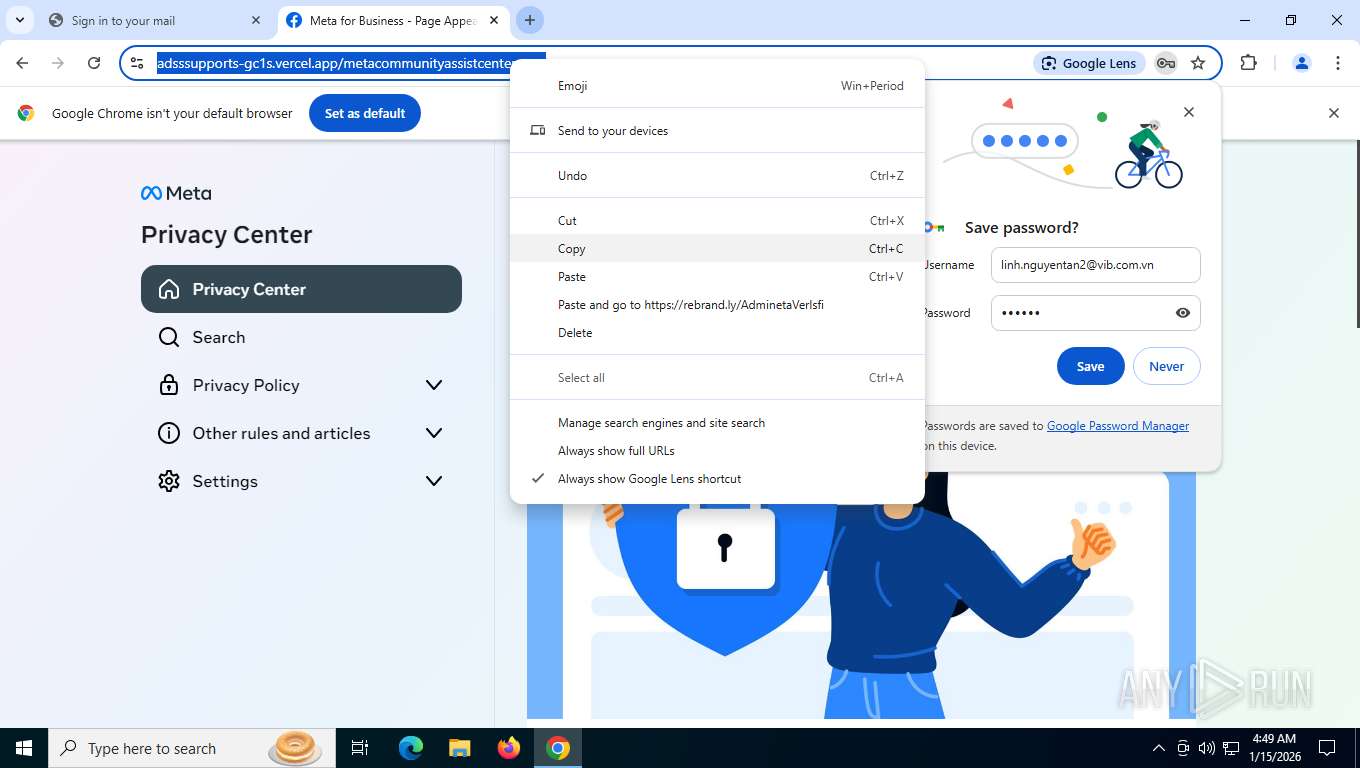Select Copy in the context menu
Image resolution: width=1360 pixels, height=768 pixels.
pos(717,249)
